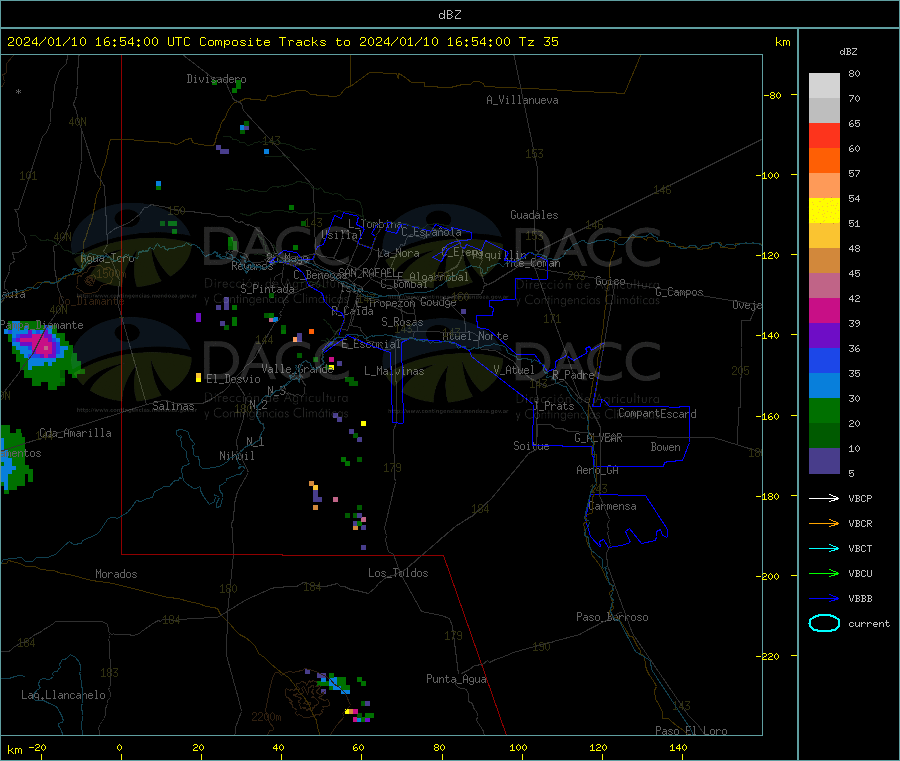Click the radar timestamp header text
900x761 pixels.
[283, 42]
